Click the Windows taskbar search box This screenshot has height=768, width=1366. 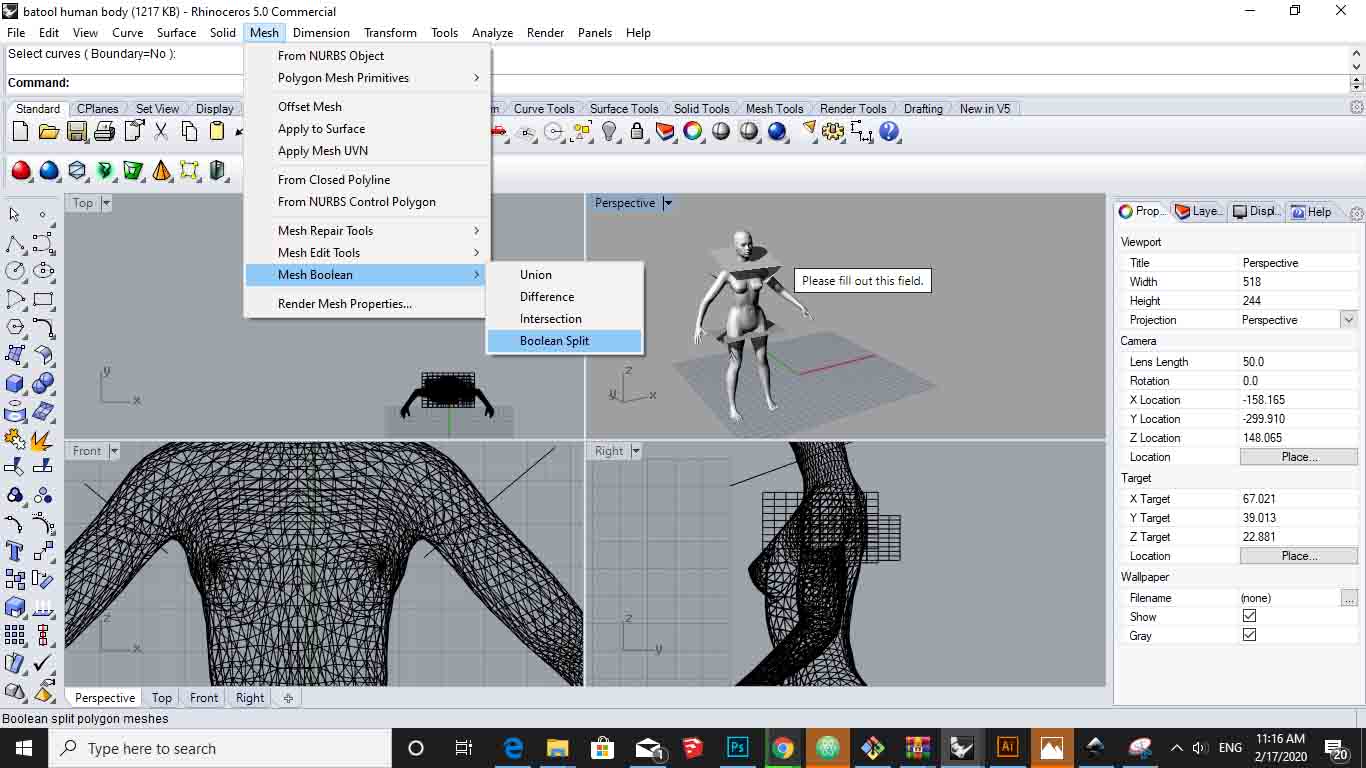tap(220, 748)
